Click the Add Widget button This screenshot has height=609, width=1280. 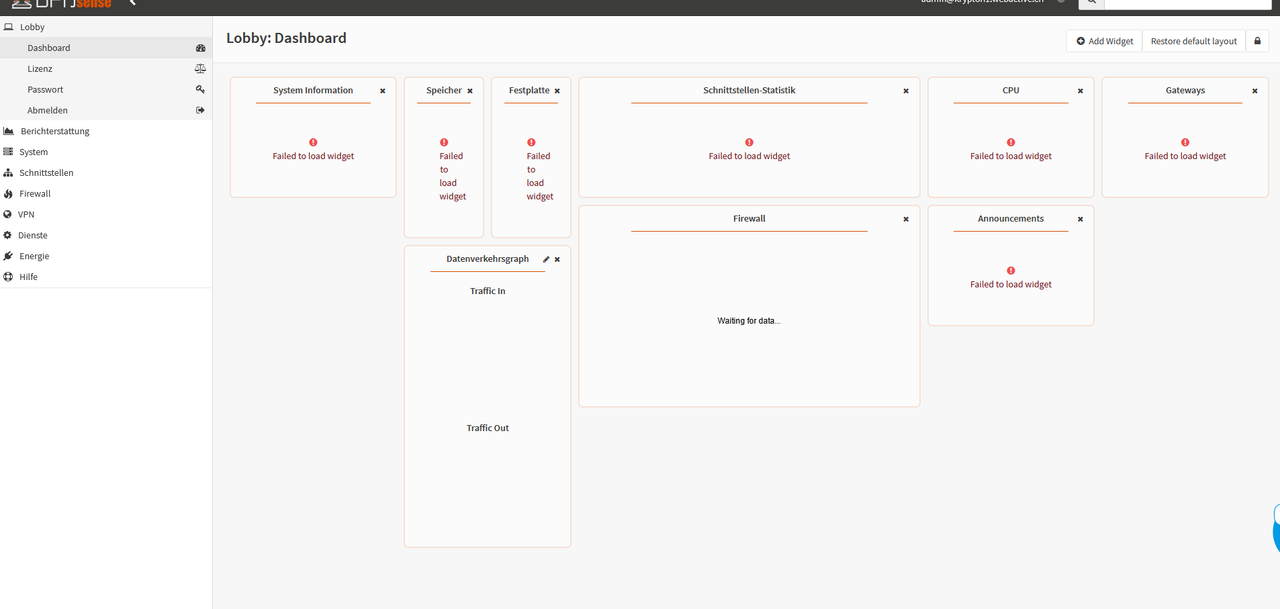(1104, 41)
